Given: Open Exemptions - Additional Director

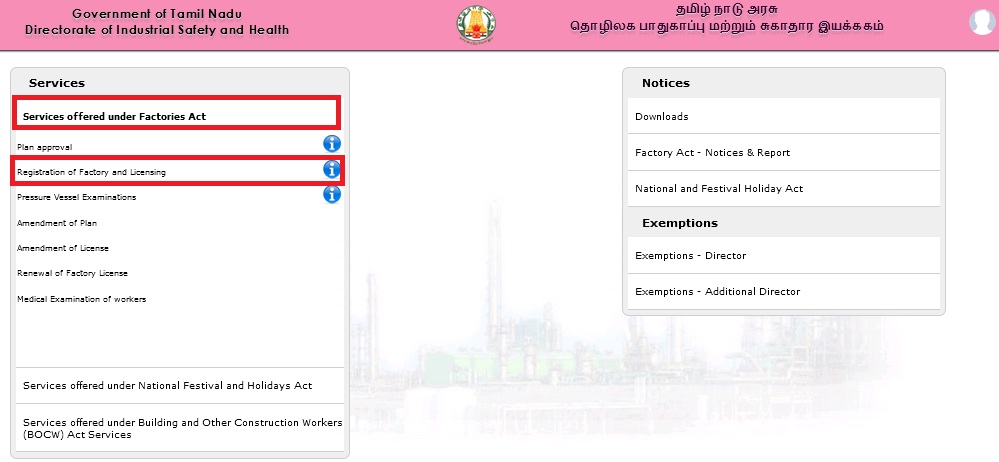Looking at the screenshot, I should (x=784, y=291).
